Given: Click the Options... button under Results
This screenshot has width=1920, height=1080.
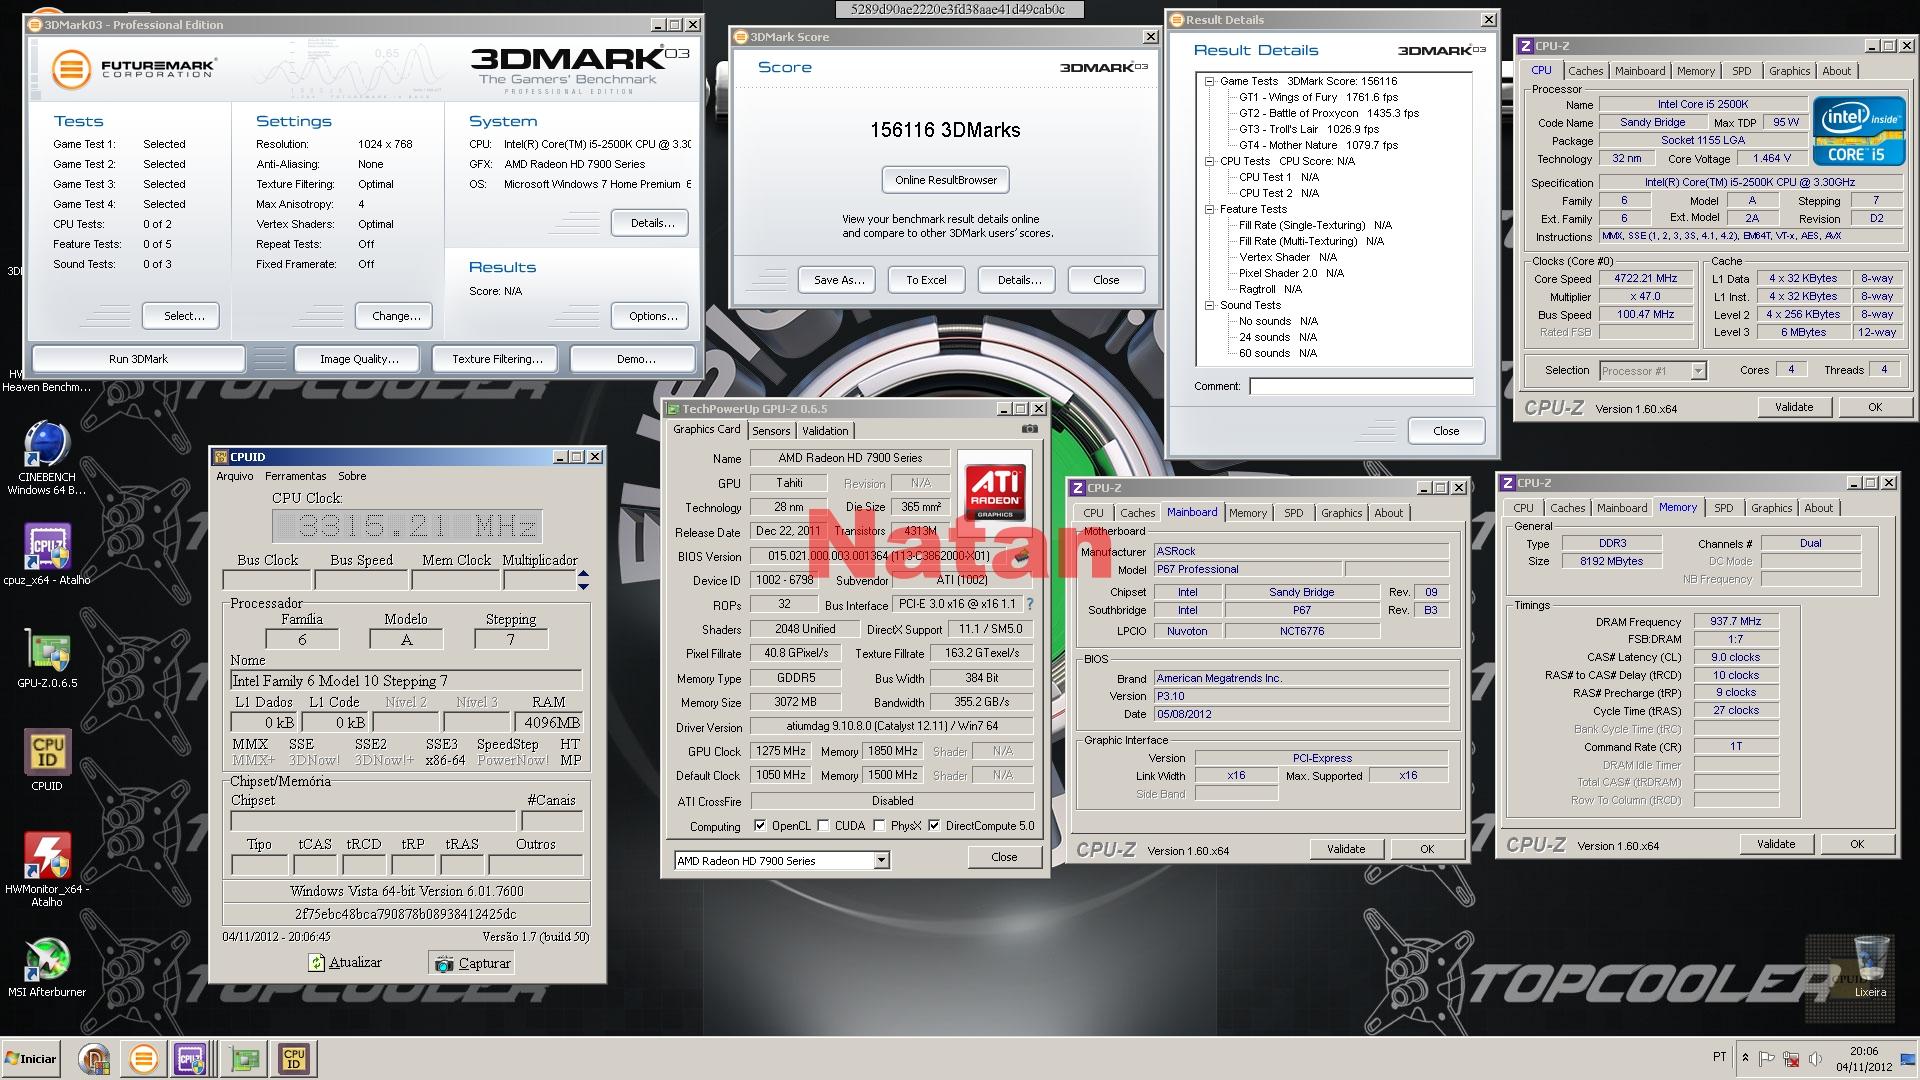Looking at the screenshot, I should click(652, 316).
